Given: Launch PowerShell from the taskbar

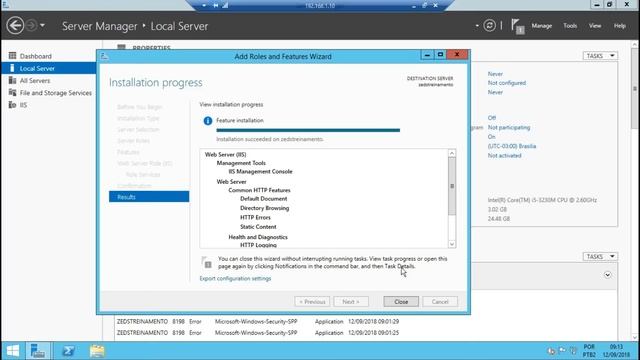Looking at the screenshot, I should coord(68,351).
